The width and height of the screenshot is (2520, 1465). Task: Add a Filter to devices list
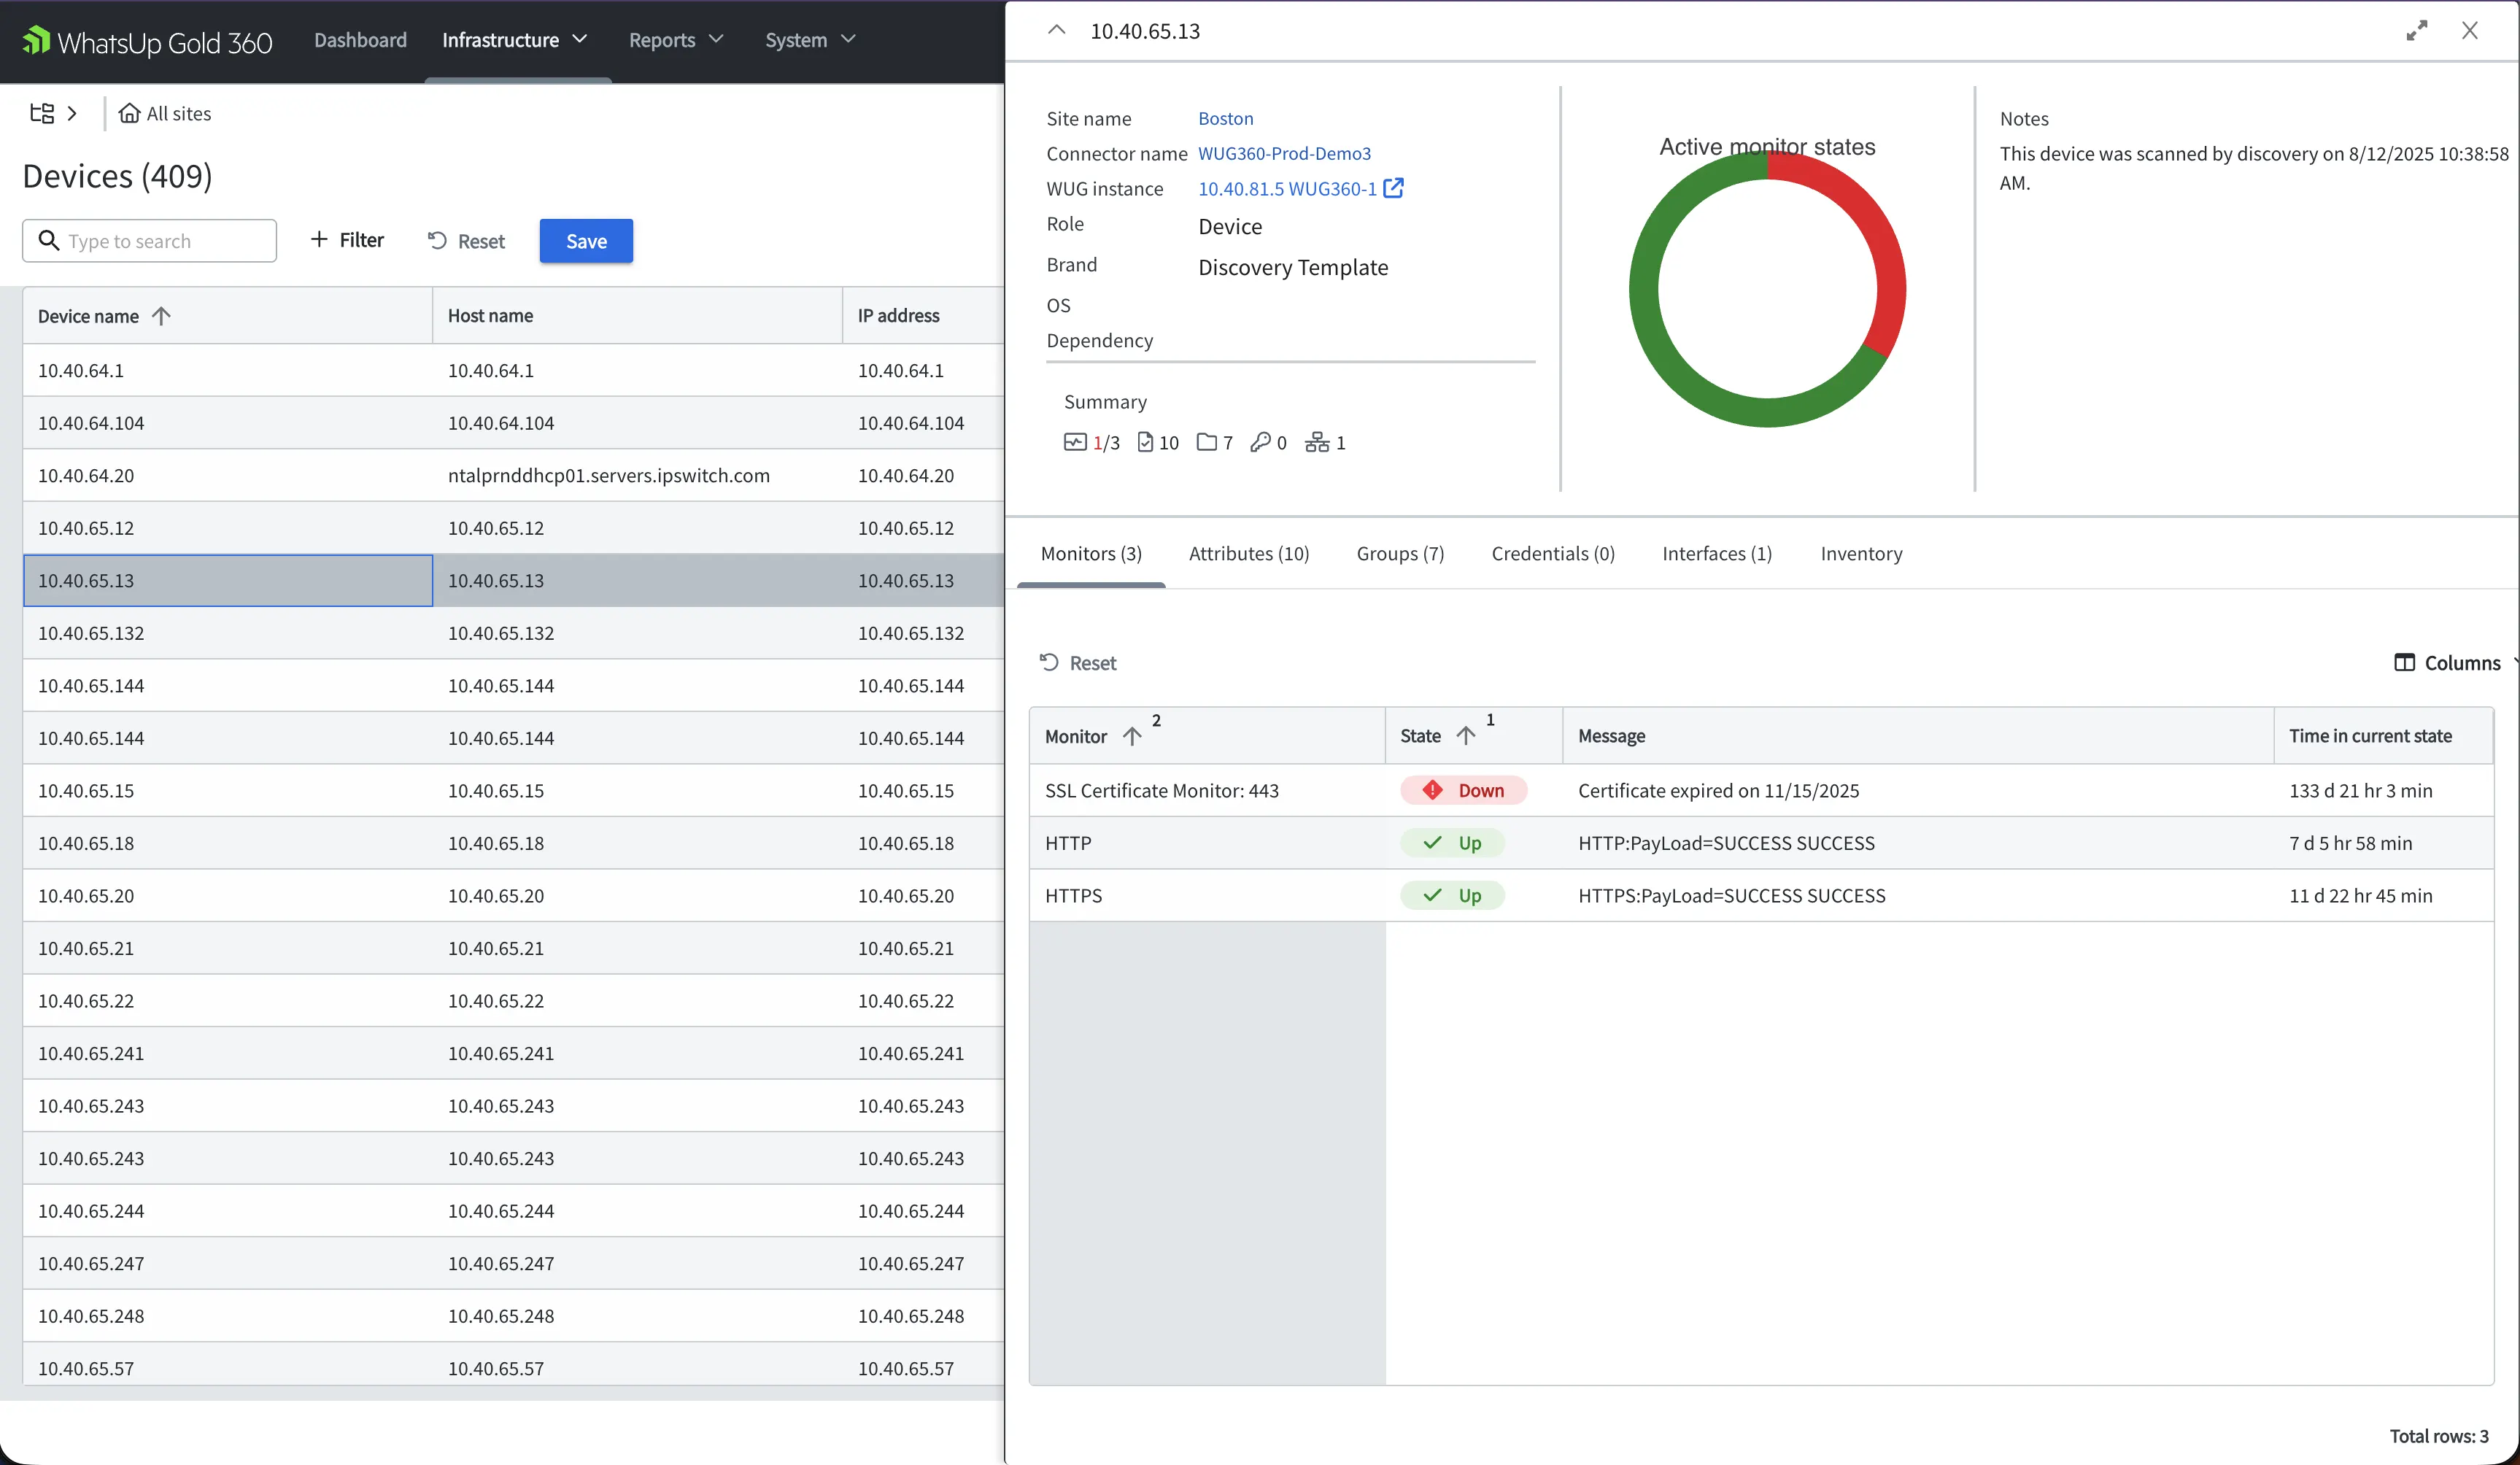pos(346,240)
